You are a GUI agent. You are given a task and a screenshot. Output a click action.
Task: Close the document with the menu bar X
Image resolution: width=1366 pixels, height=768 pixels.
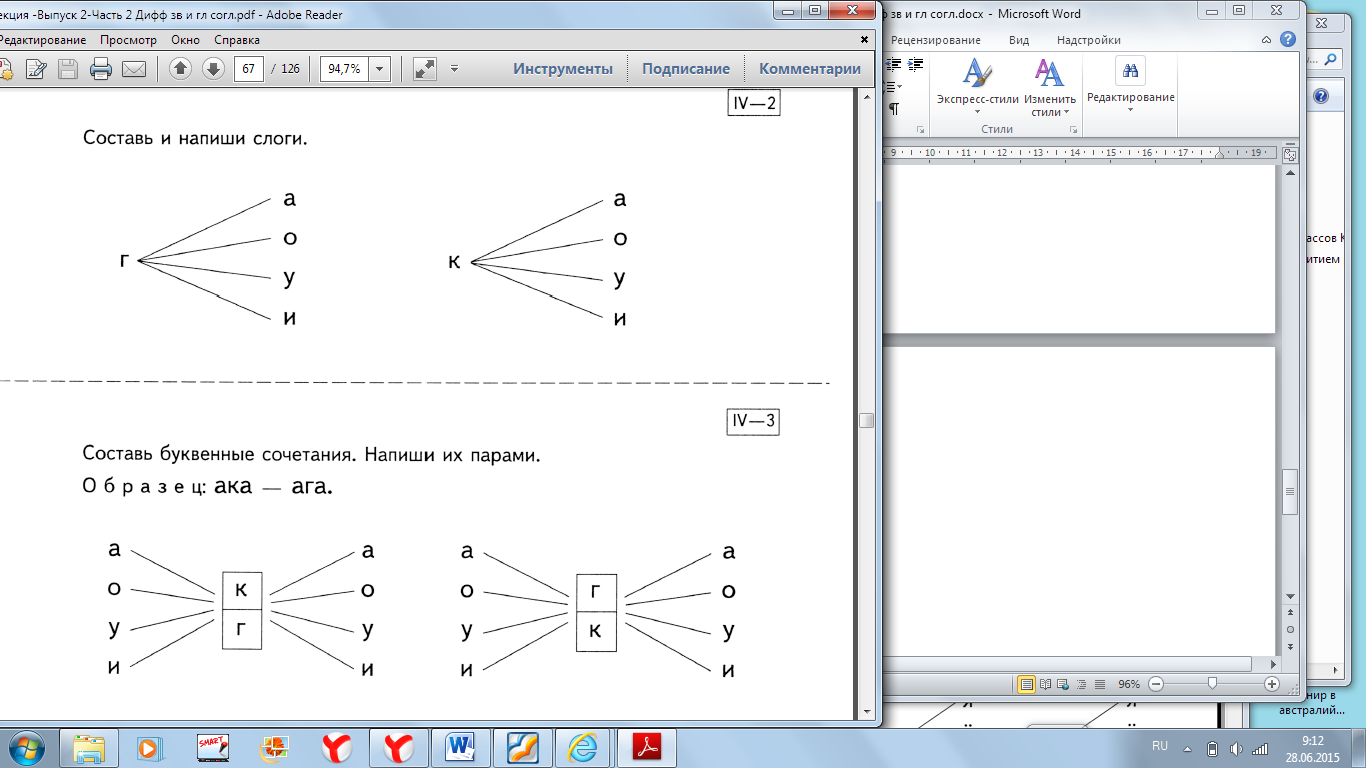coord(865,40)
